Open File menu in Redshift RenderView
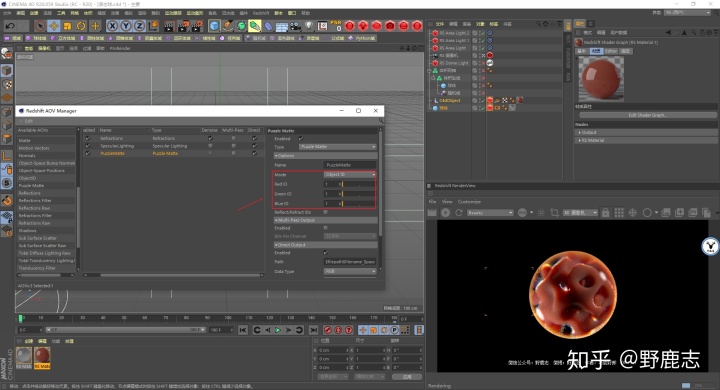The width and height of the screenshot is (720, 390). click(432, 202)
